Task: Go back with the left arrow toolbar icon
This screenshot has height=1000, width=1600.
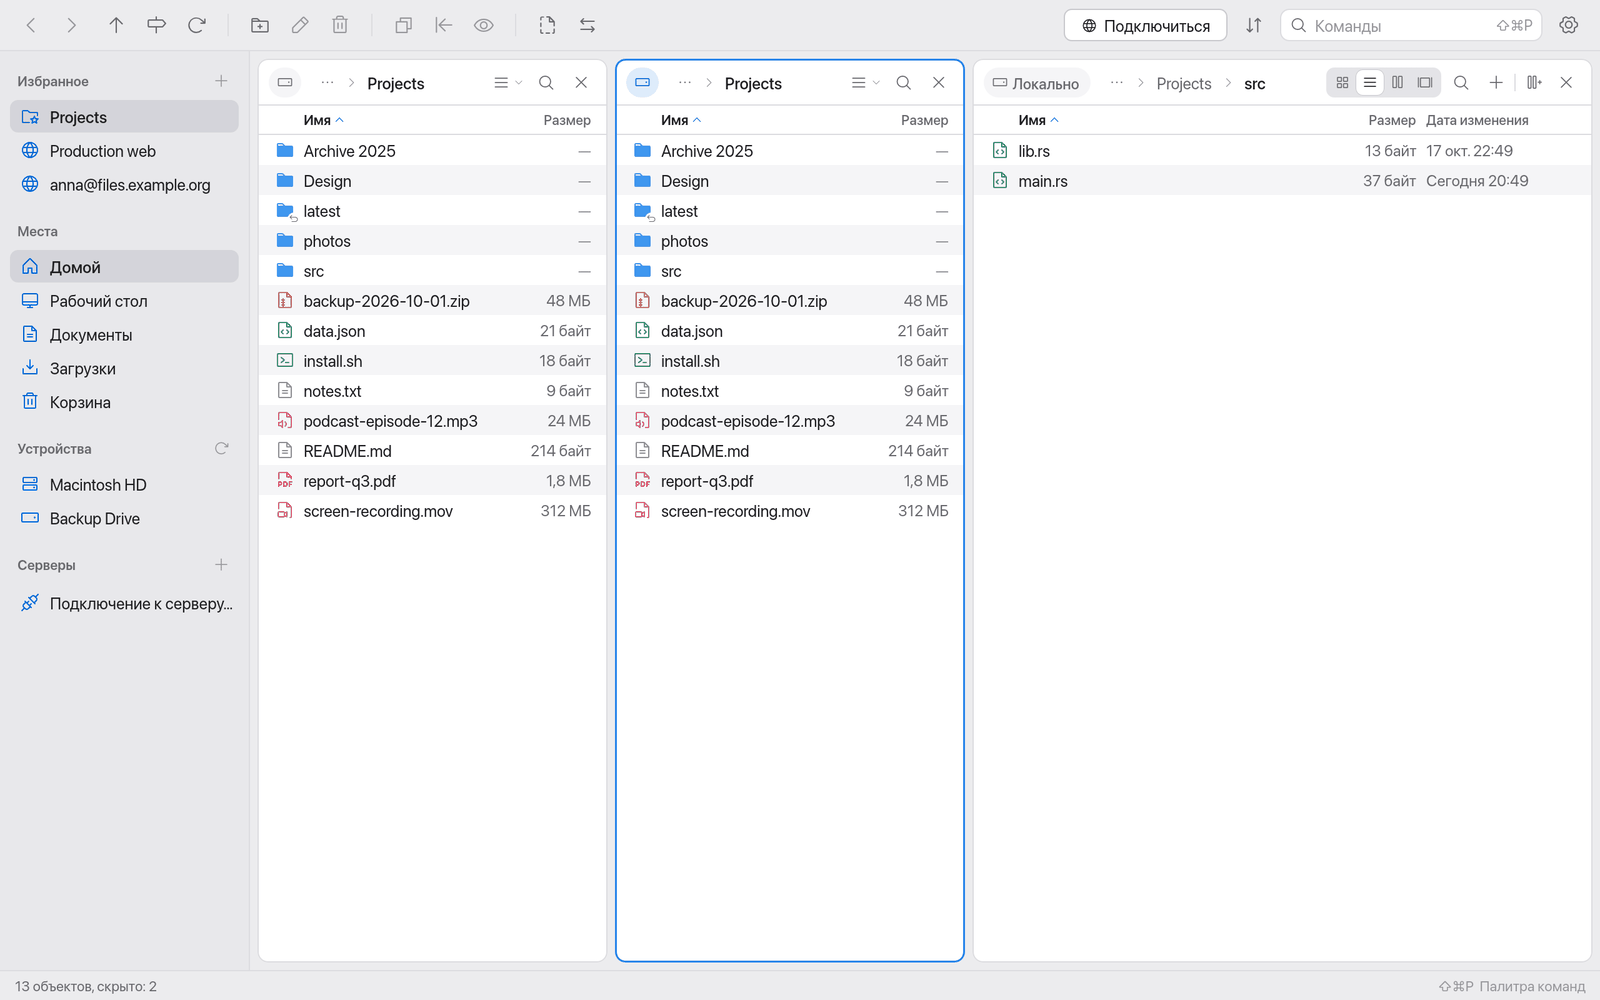Action: point(31,26)
